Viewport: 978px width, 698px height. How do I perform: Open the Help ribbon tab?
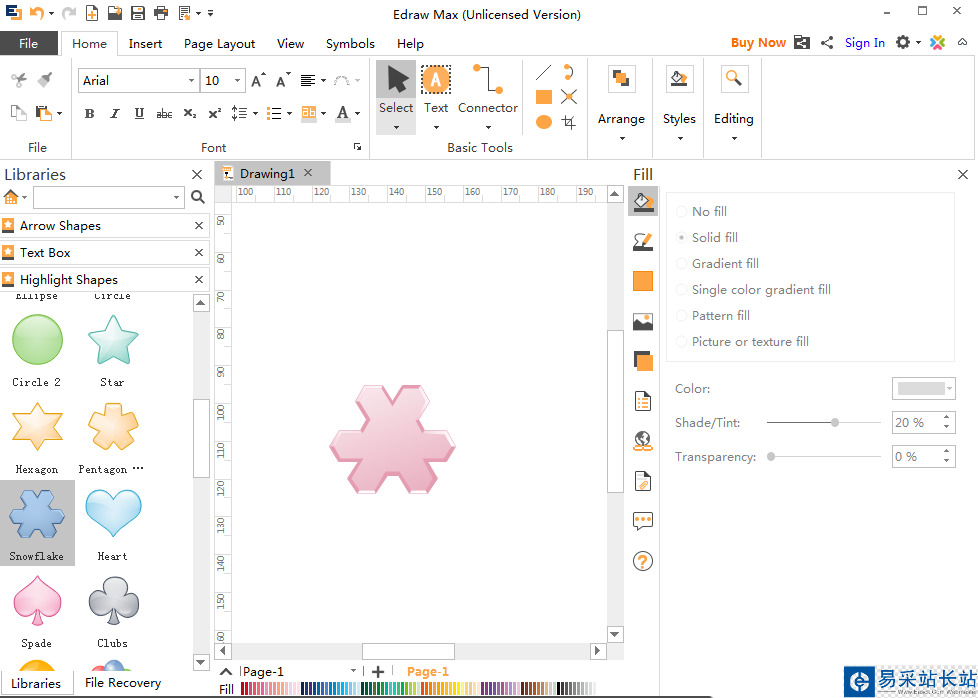(x=410, y=44)
